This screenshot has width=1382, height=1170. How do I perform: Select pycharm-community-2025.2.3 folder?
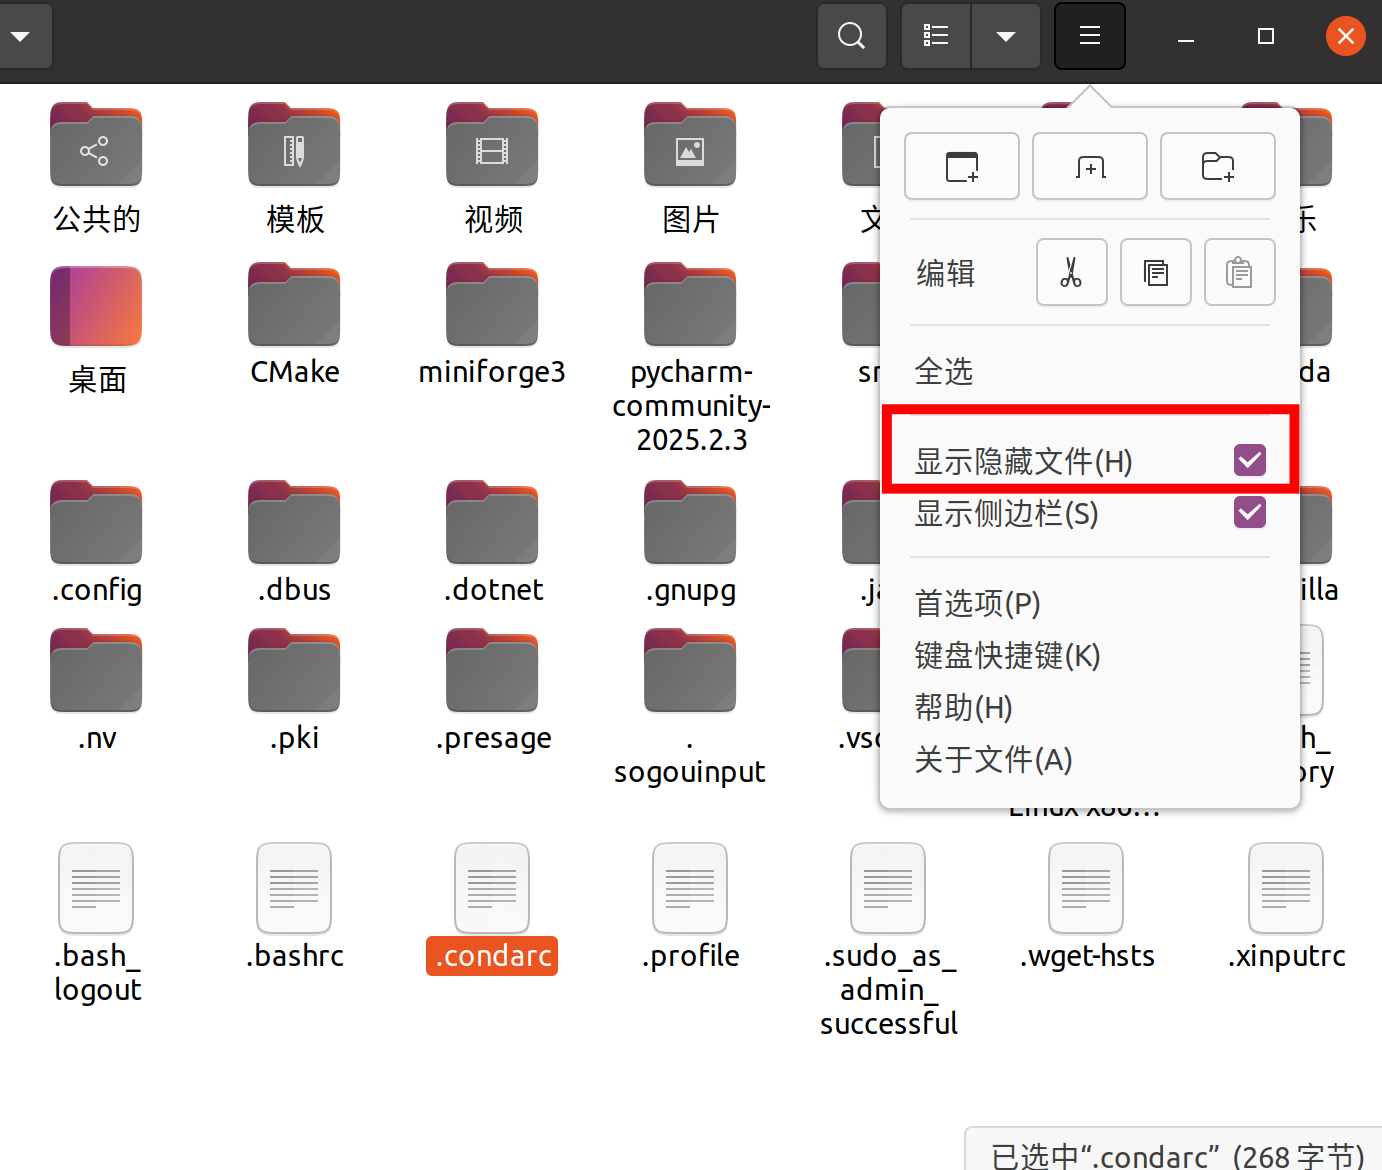(690, 305)
